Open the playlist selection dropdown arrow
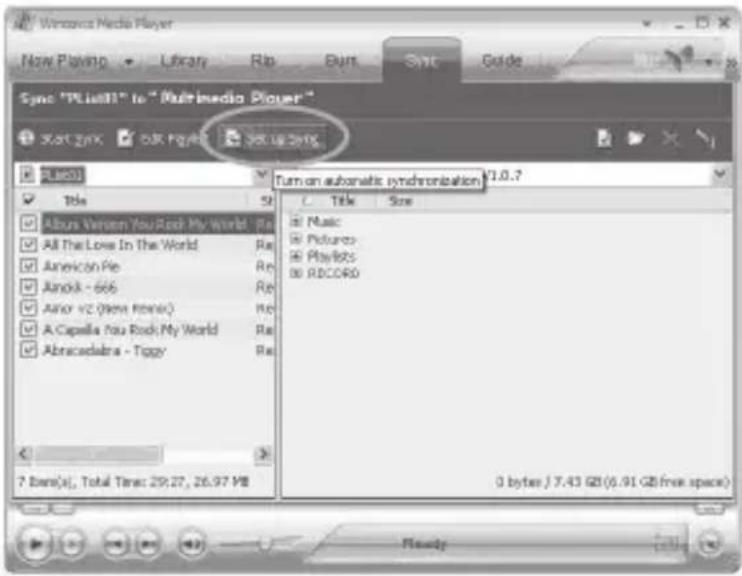Screen dimensions: 742x576 click(261, 175)
